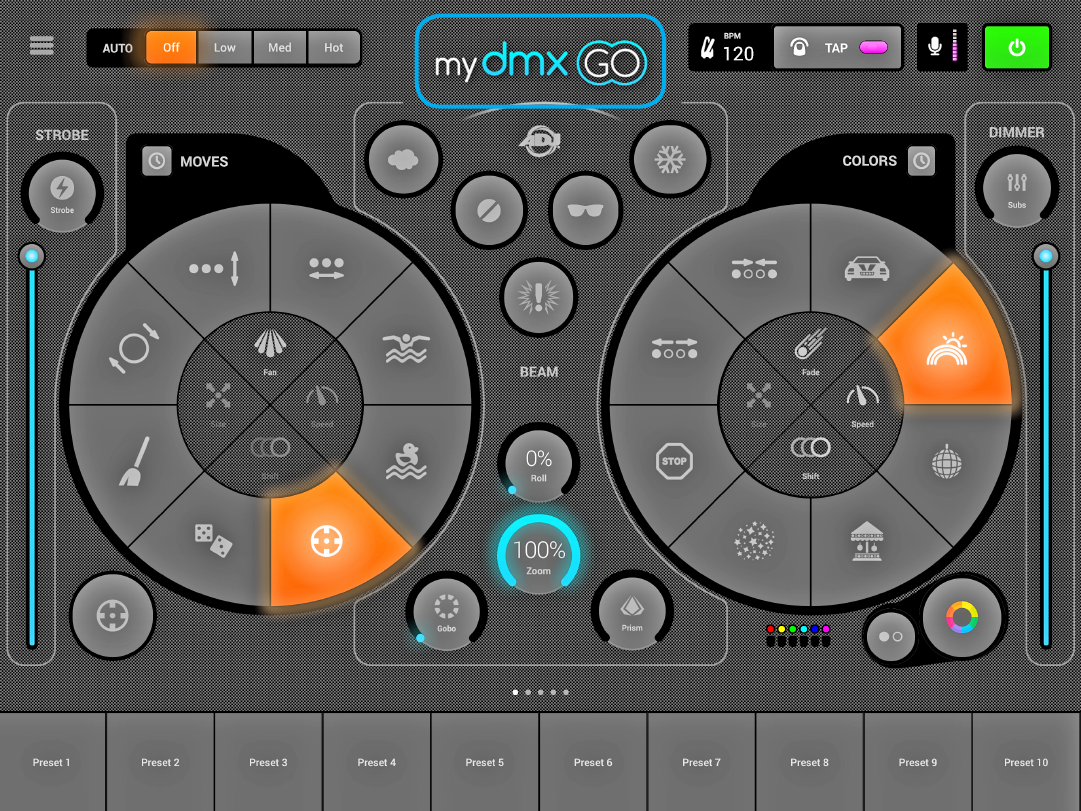
Task: Go to the first page dot
Action: coord(515,692)
